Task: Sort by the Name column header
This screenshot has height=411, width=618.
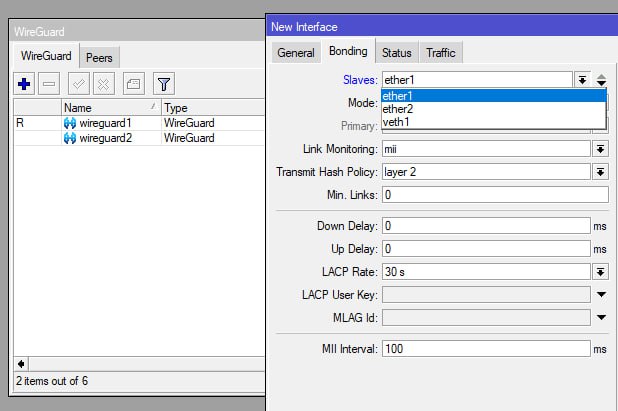Action: [x=111, y=108]
